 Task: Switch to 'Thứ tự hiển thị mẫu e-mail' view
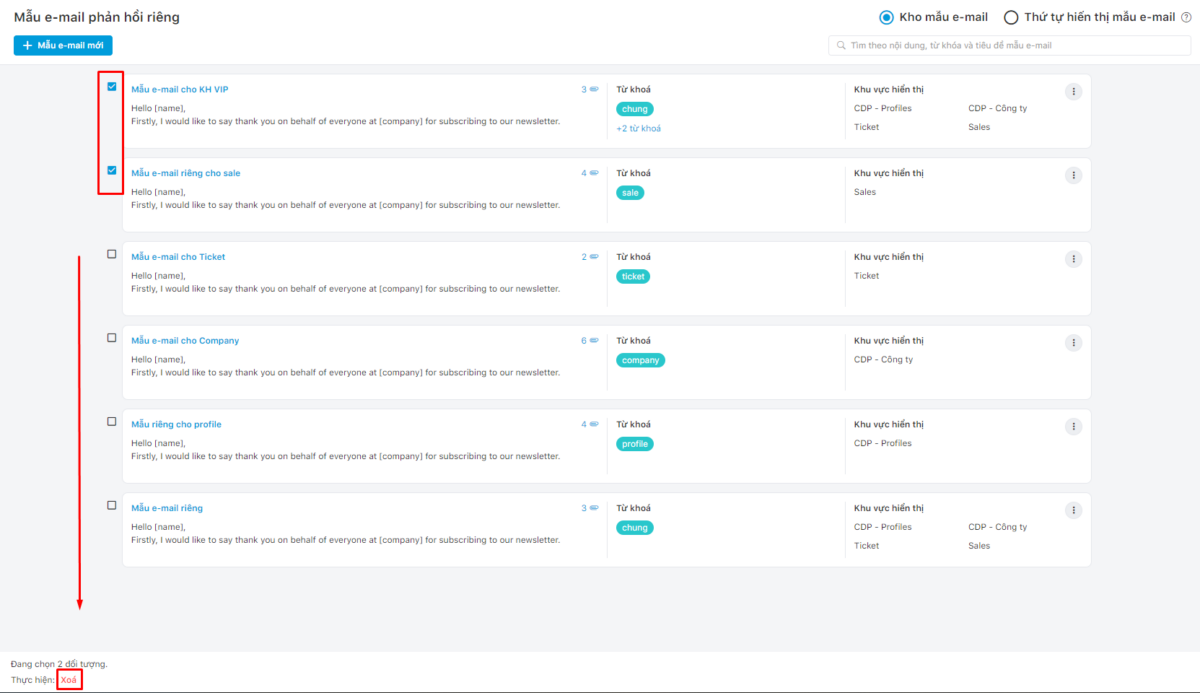click(1011, 17)
